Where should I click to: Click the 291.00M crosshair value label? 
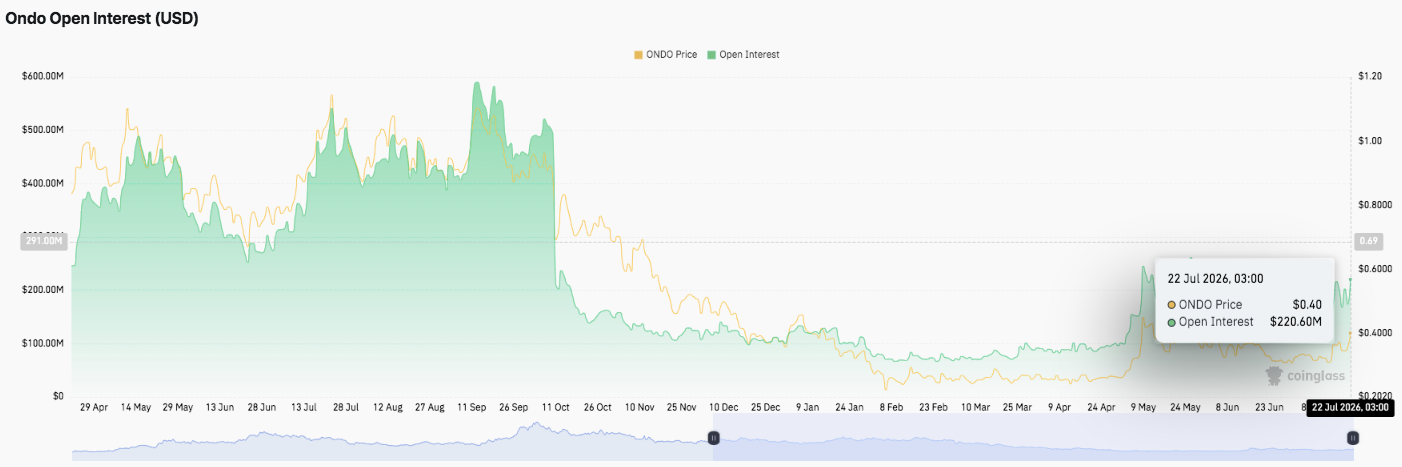click(42, 241)
